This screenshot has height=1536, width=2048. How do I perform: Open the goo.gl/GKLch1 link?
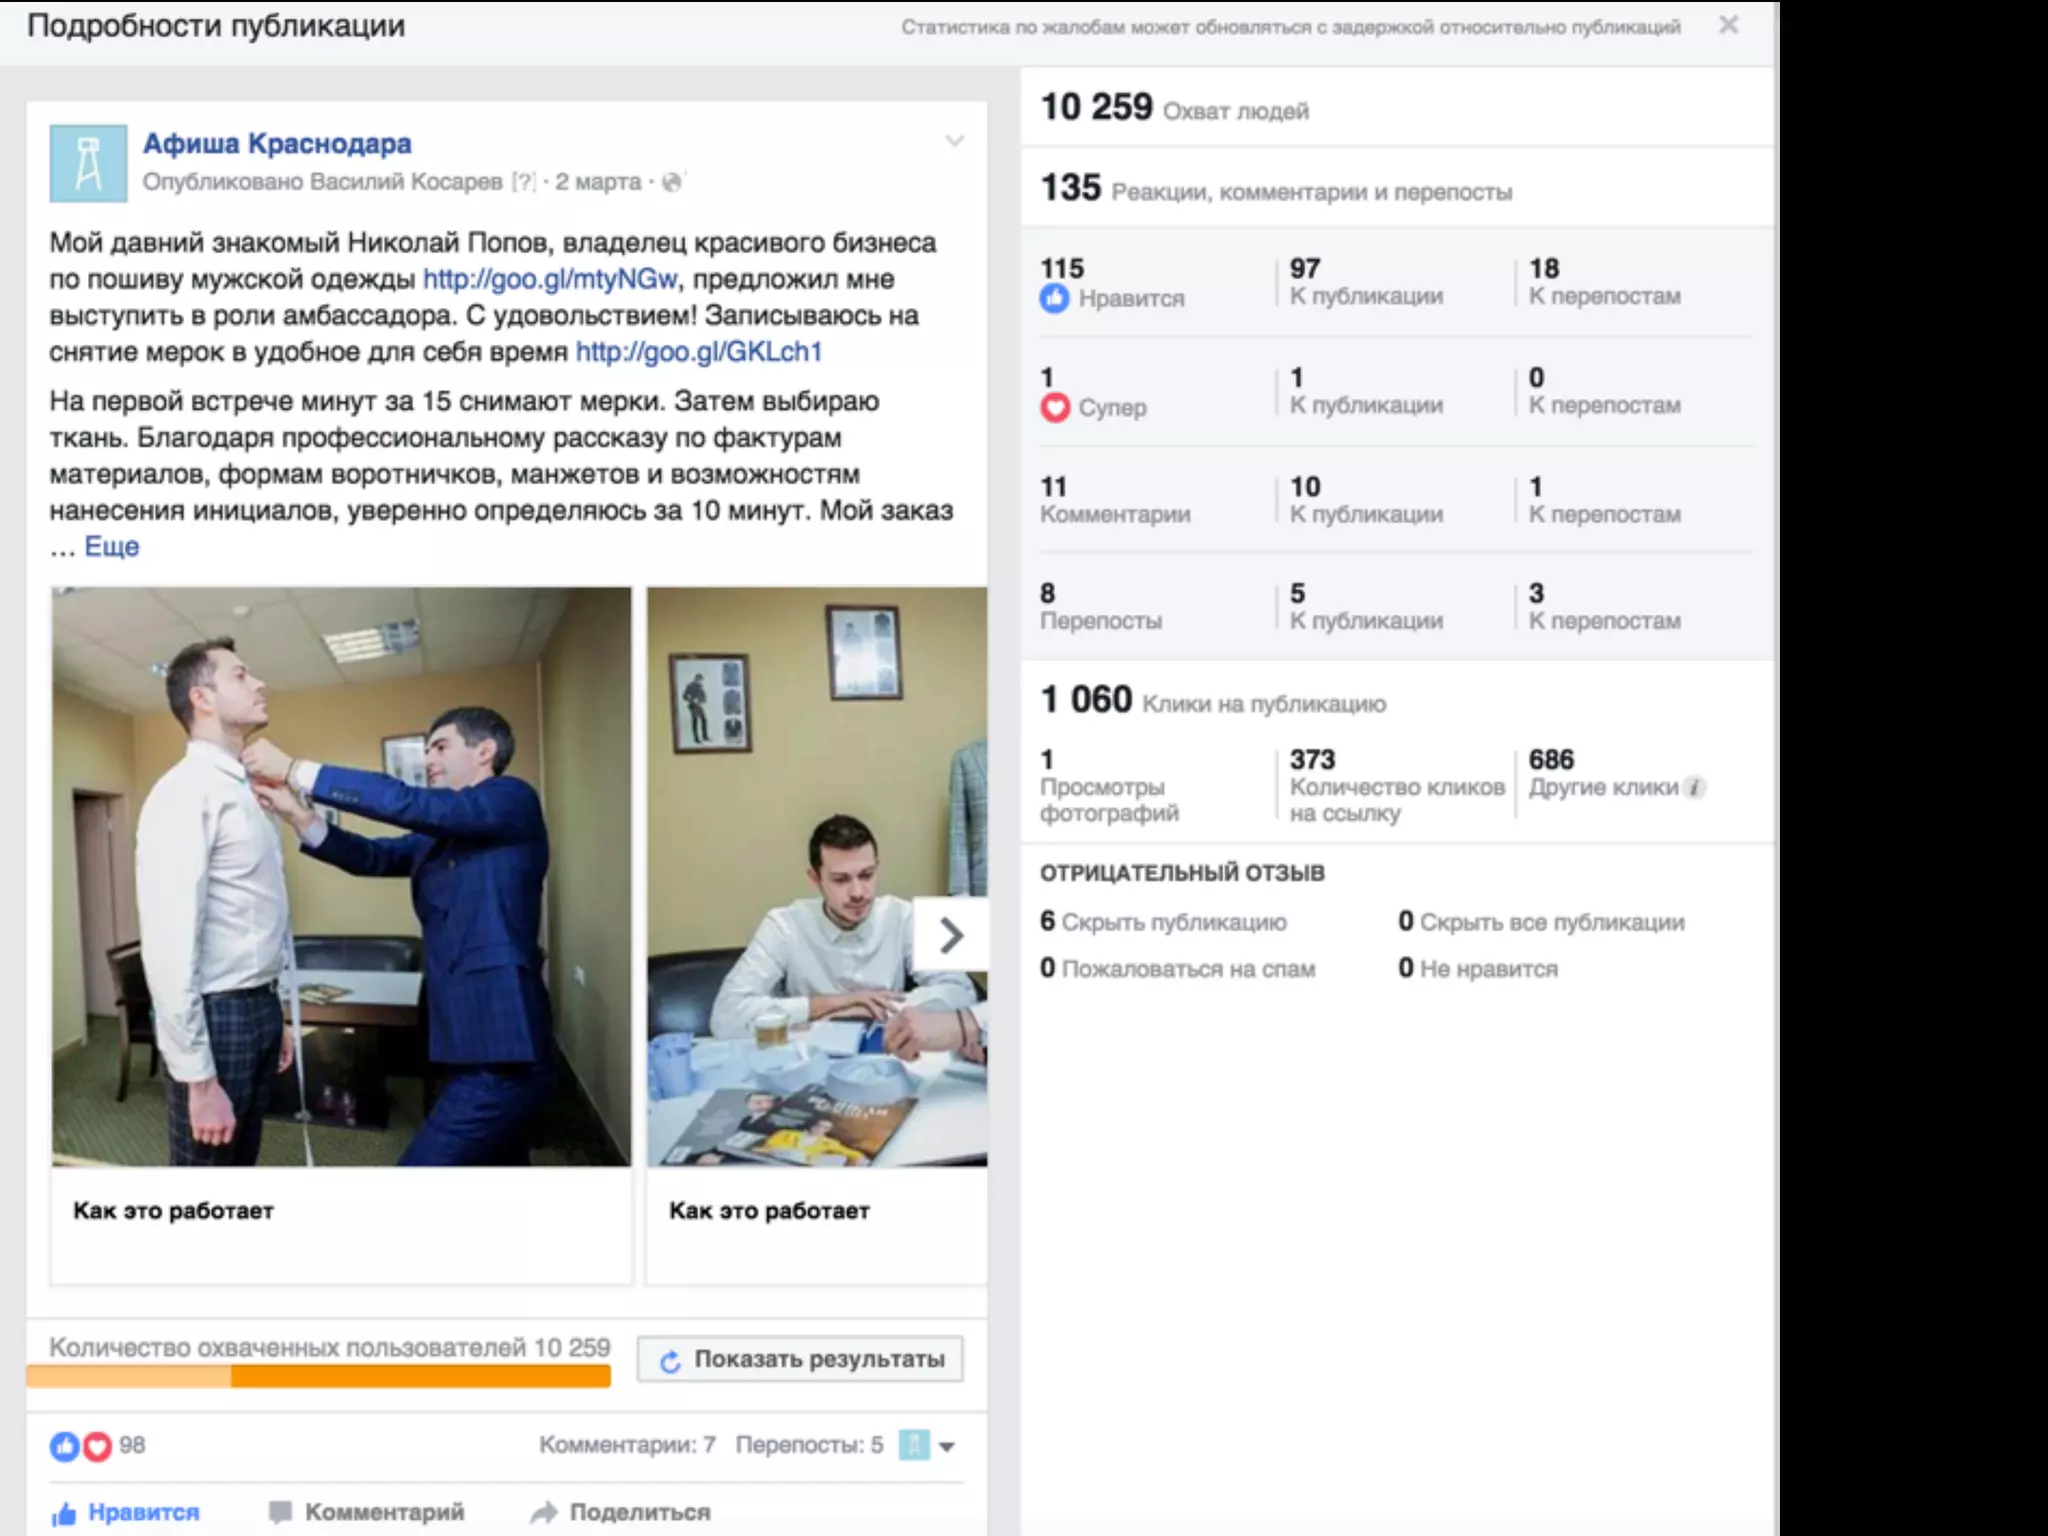coord(698,352)
